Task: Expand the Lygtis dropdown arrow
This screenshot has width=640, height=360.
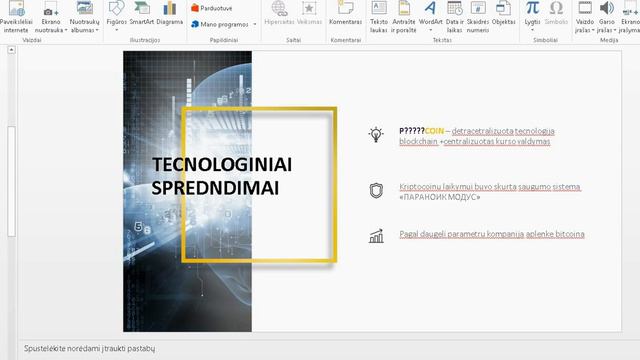Action: [x=532, y=30]
